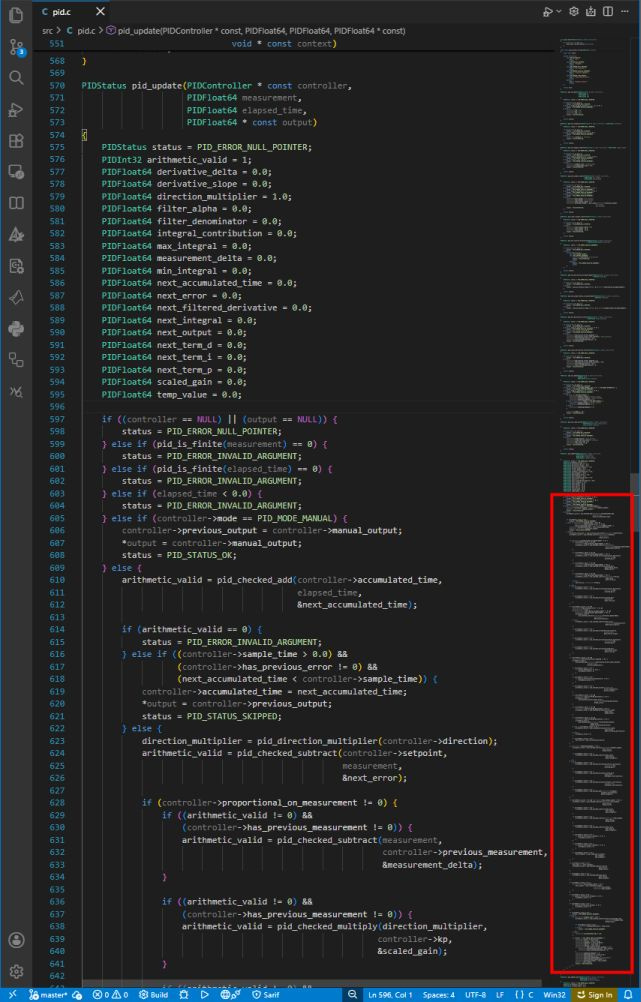Click line number 597 in gutter
Image resolution: width=641 pixels, height=1002 pixels.
click(57, 419)
